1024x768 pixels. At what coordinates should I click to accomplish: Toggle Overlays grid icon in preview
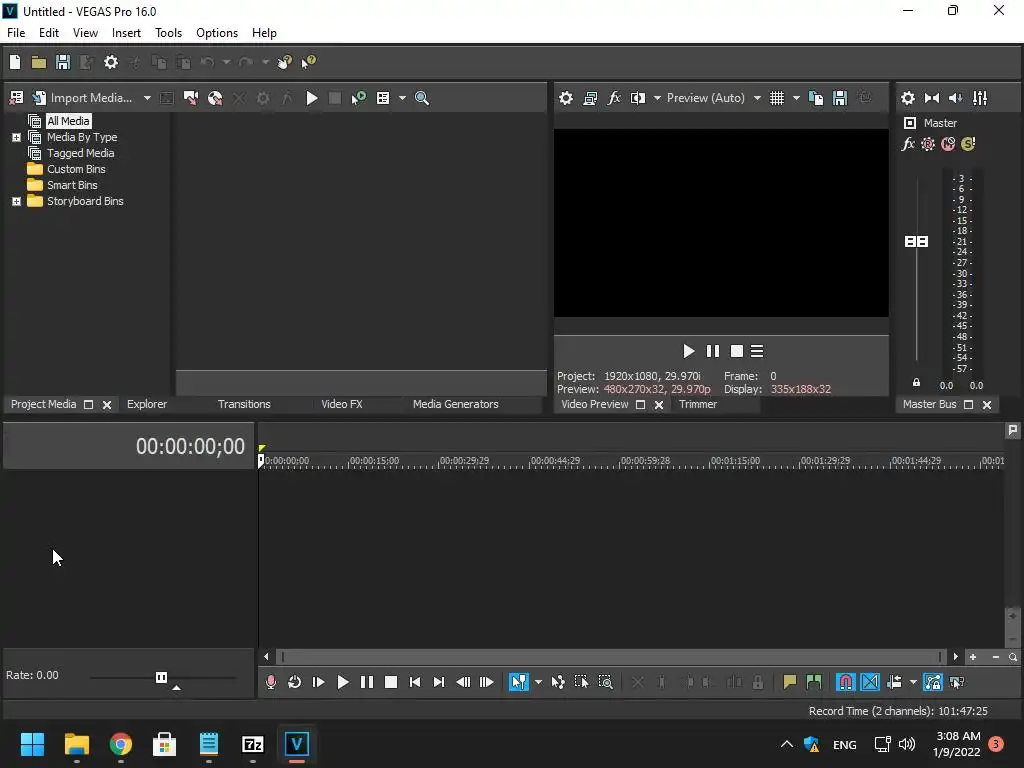pos(776,98)
